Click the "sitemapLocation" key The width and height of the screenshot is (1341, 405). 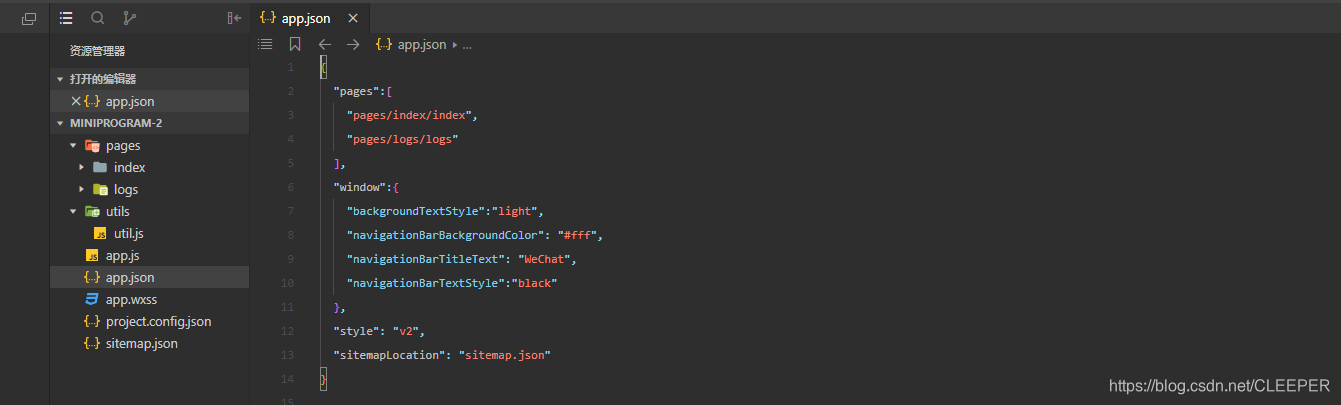click(x=390, y=355)
